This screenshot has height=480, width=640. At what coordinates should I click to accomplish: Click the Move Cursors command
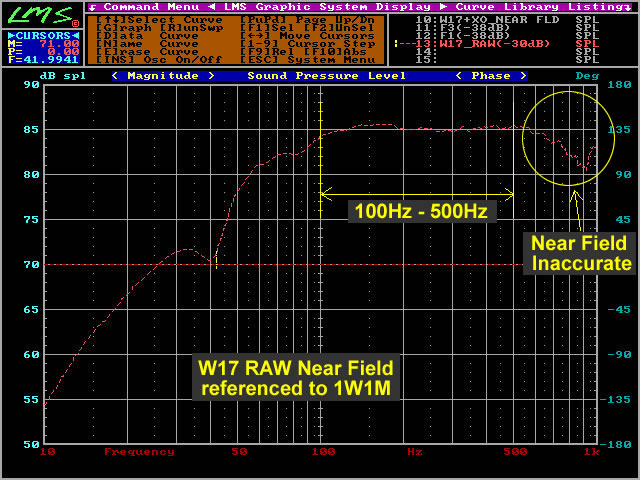[307, 36]
